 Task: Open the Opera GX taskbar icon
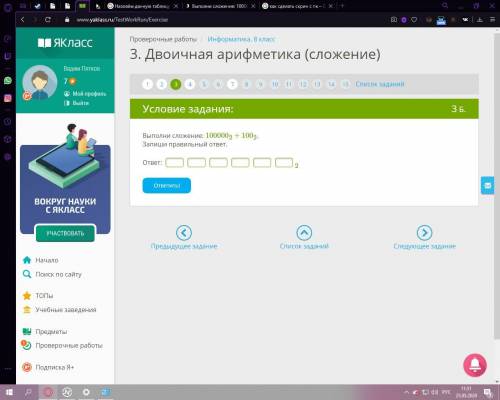49,392
